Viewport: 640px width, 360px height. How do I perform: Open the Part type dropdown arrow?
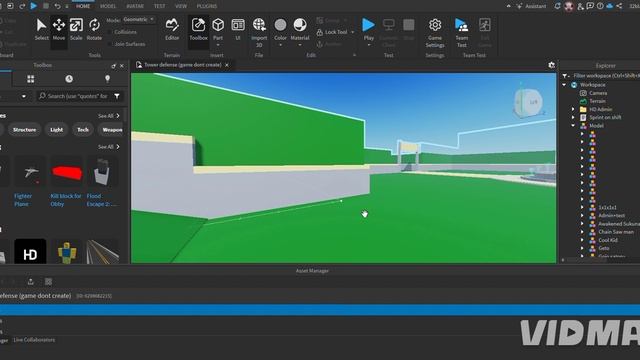218,45
